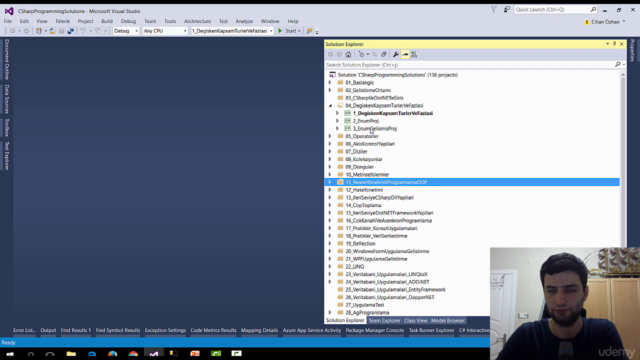
Task: Open Properties wrench icon in Solution Explorer
Action: click(396, 54)
